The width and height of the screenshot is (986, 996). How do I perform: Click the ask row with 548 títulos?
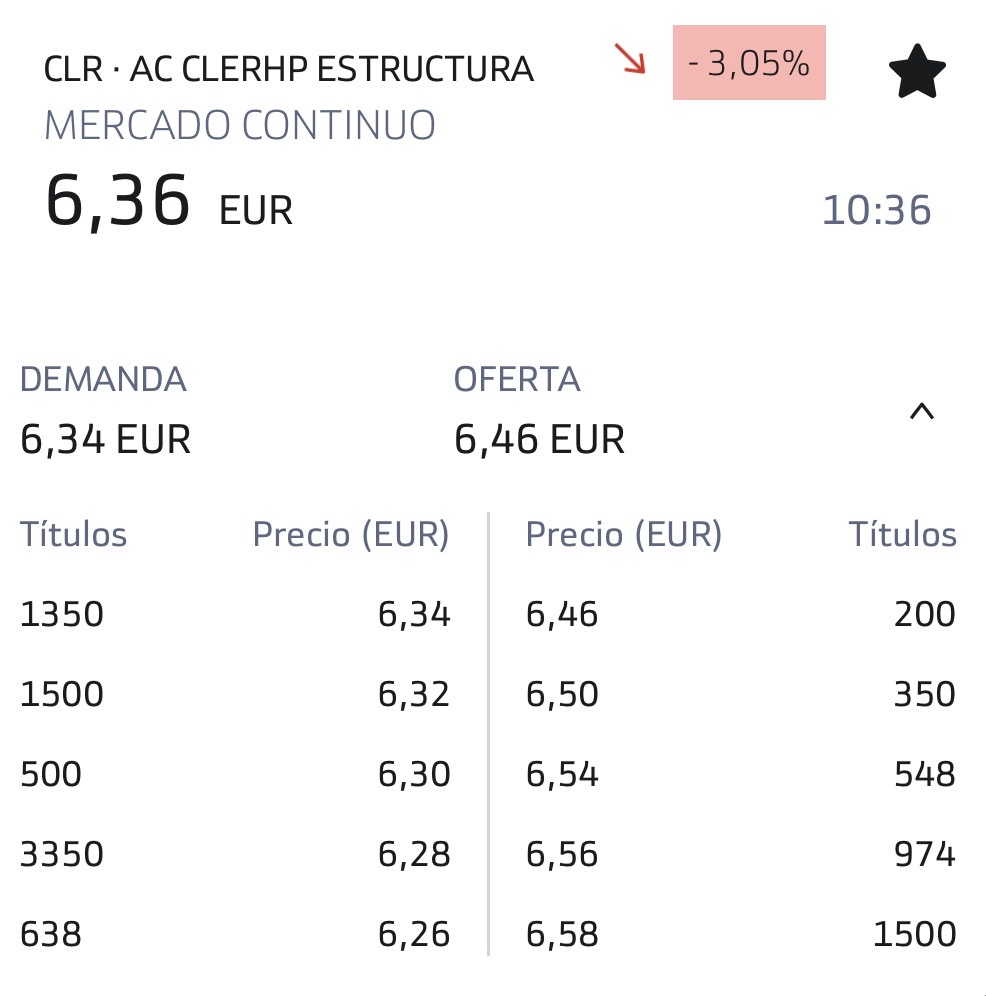point(740,775)
